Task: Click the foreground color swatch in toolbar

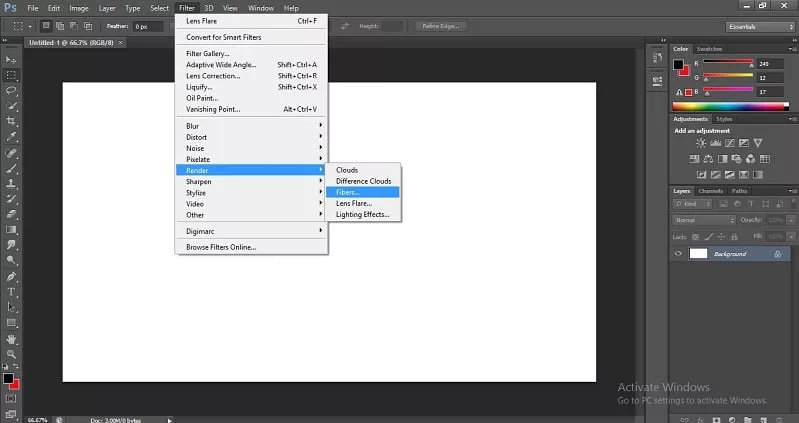Action: (x=8, y=379)
